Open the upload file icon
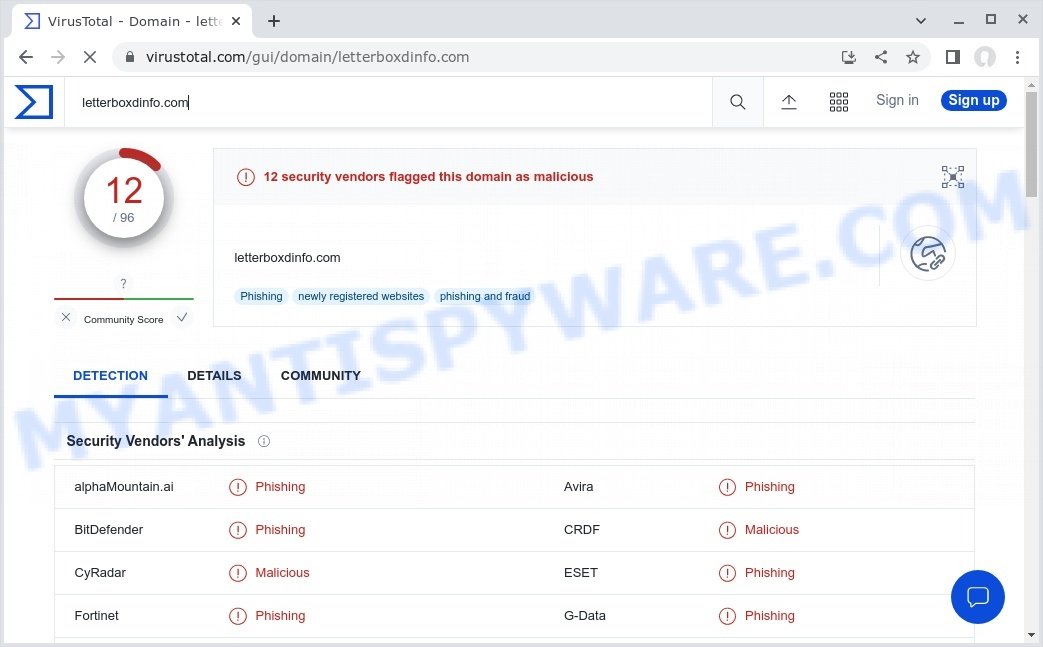Viewport: 1043px width, 647px height. [788, 102]
